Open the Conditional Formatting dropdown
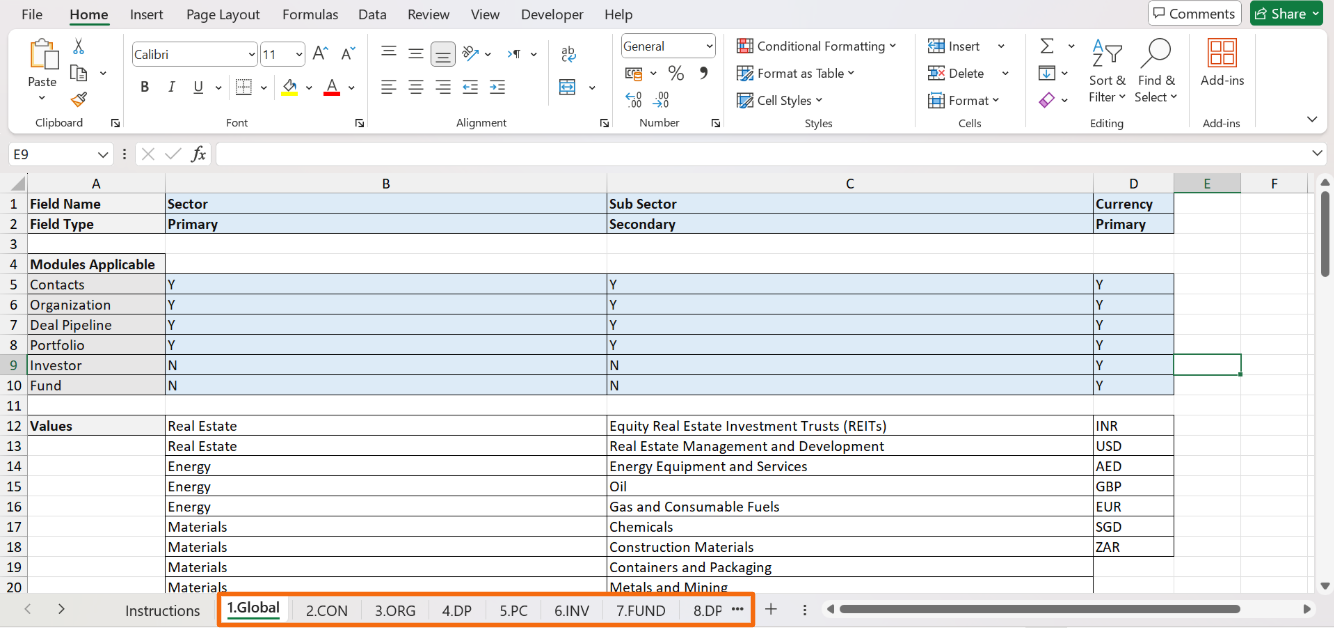The width and height of the screenshot is (1334, 628). [x=816, y=46]
